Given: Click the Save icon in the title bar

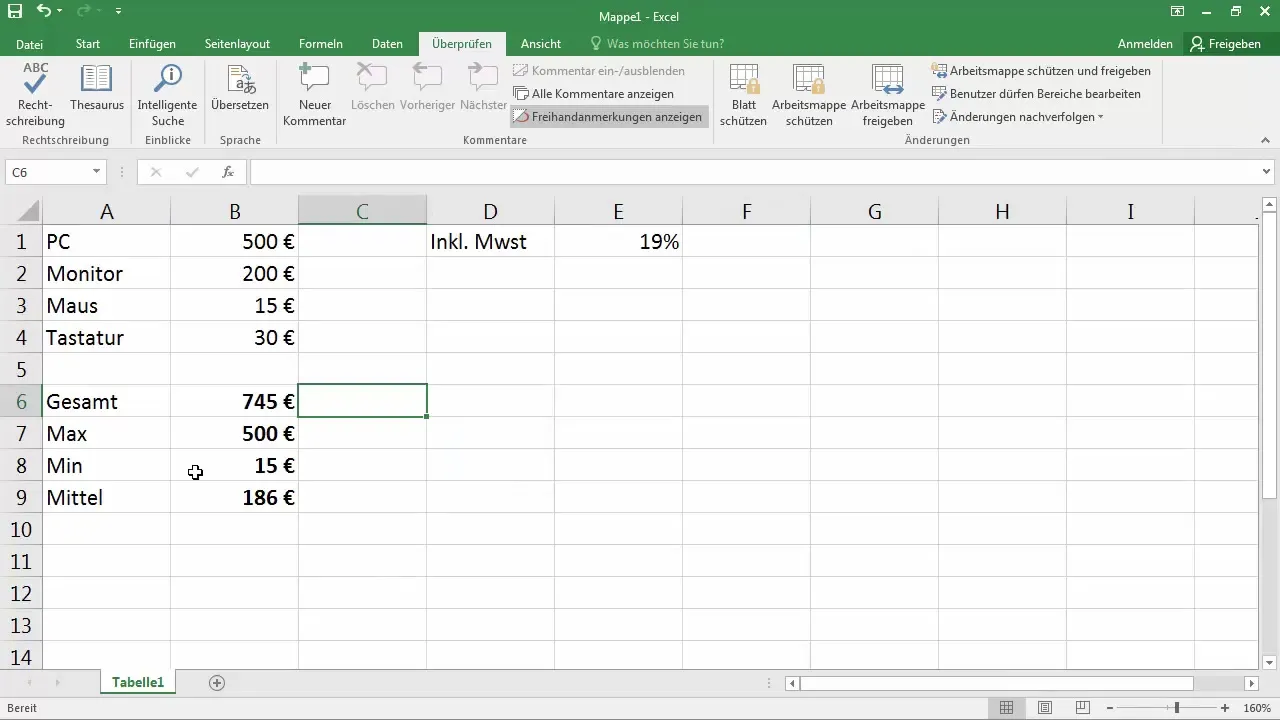Looking at the screenshot, I should 15,12.
